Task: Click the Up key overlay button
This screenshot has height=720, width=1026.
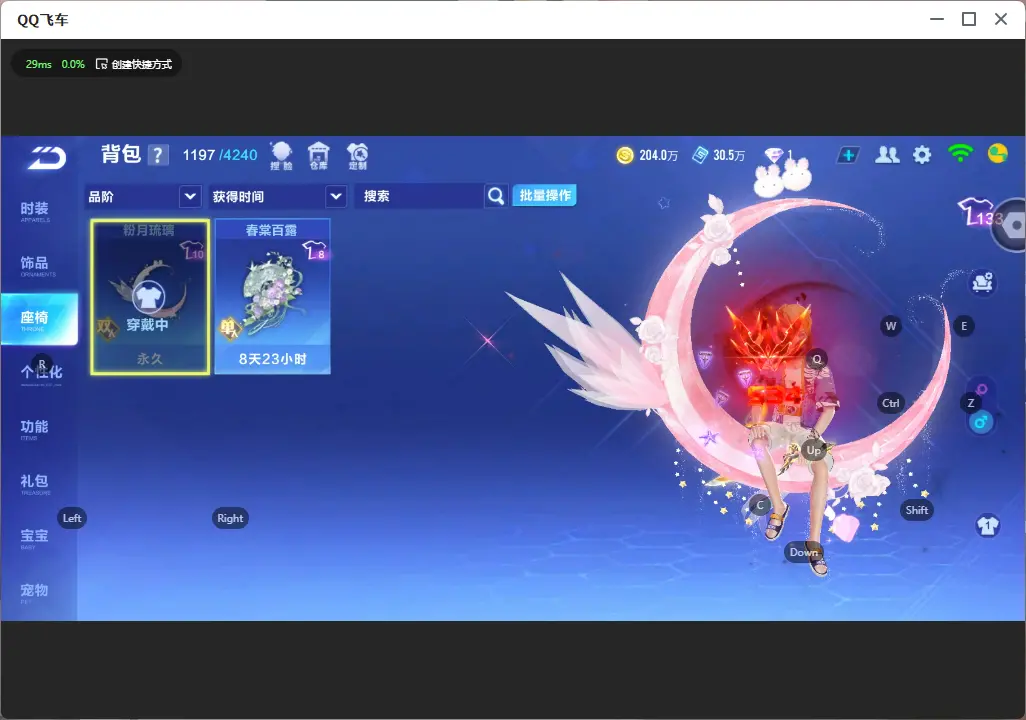Action: (813, 450)
